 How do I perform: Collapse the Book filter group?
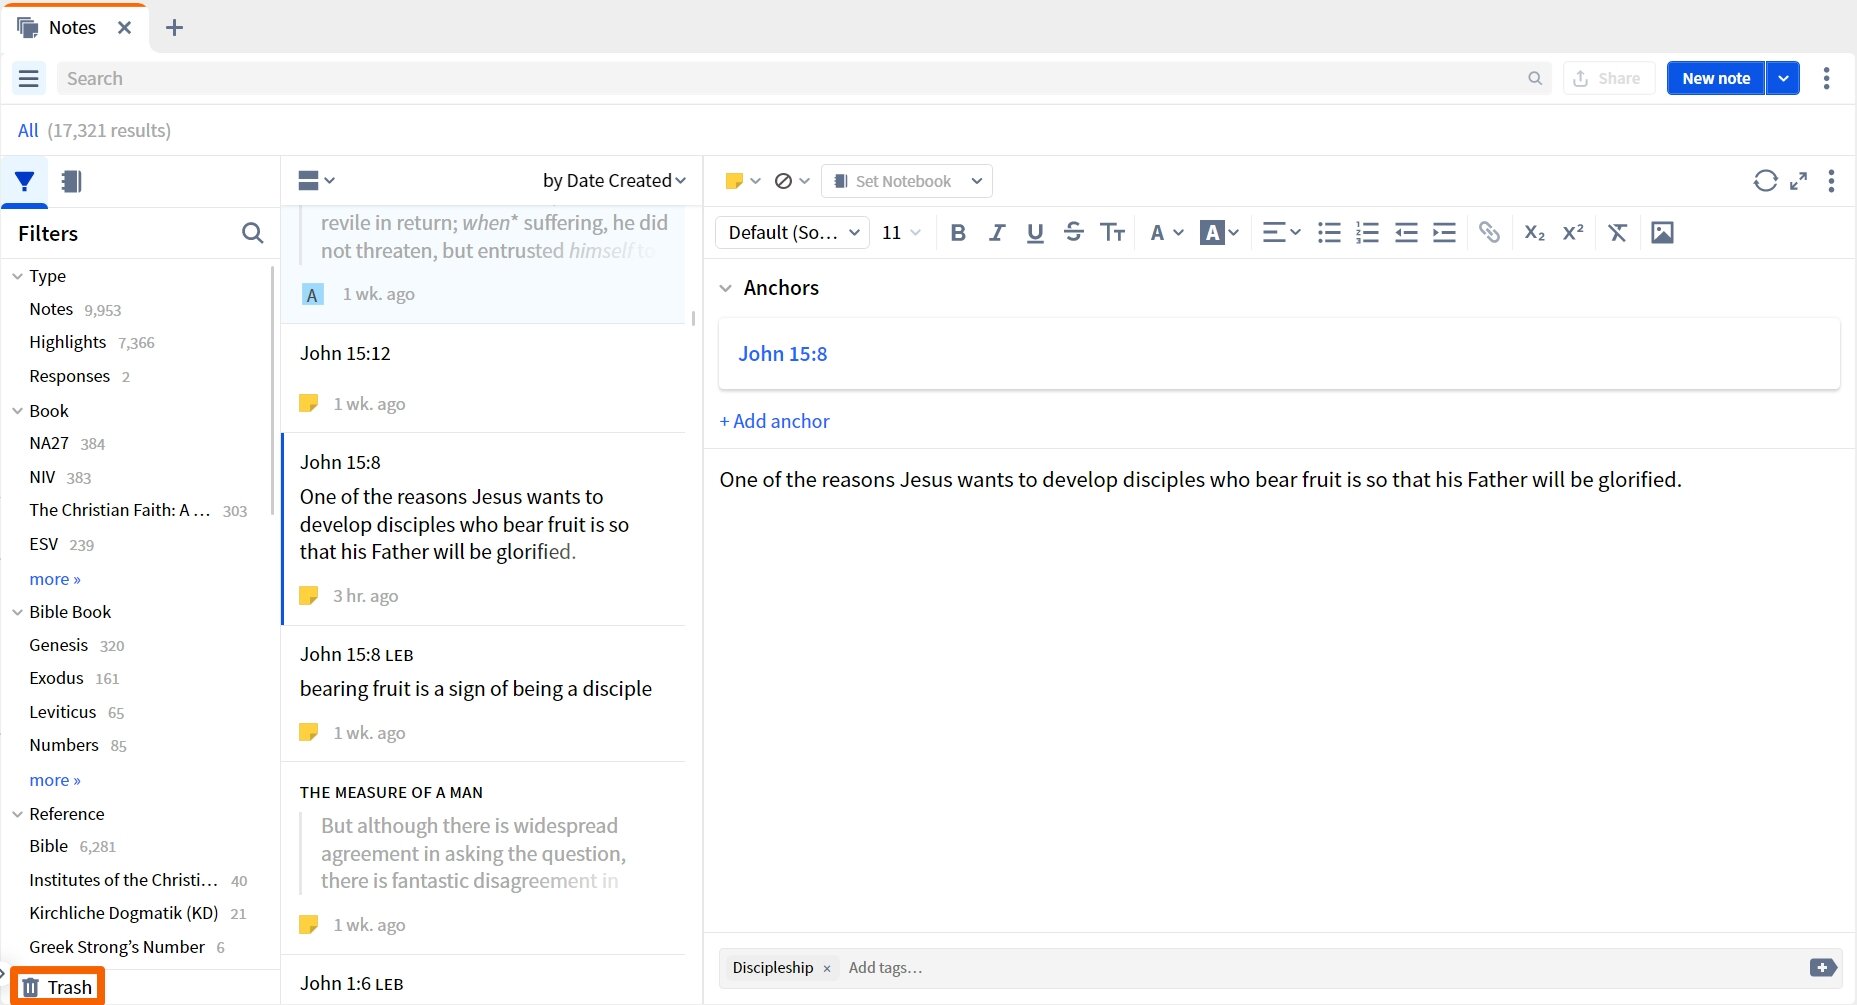17,411
